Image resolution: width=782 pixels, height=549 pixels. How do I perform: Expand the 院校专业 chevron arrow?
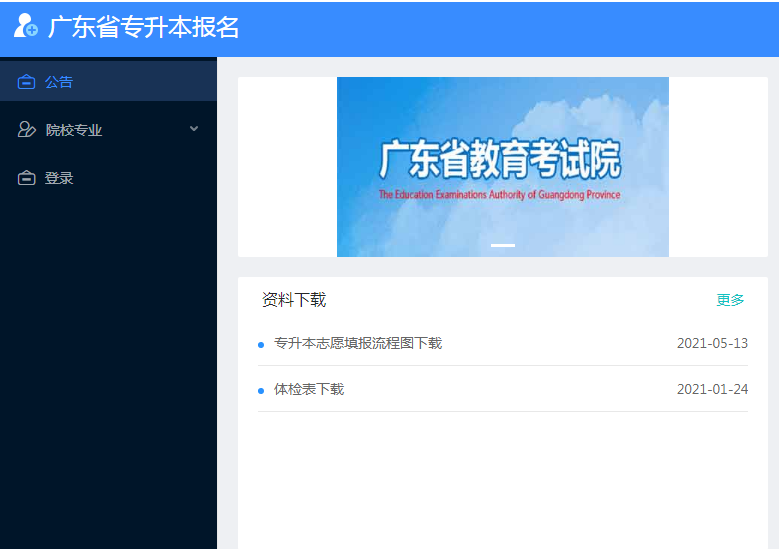[x=194, y=129]
